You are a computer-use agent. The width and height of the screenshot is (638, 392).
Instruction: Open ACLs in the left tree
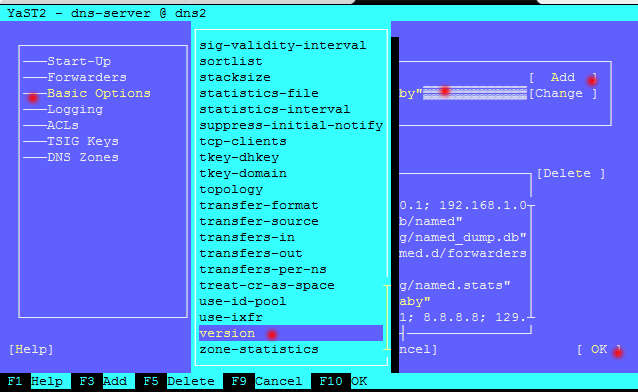pos(63,125)
